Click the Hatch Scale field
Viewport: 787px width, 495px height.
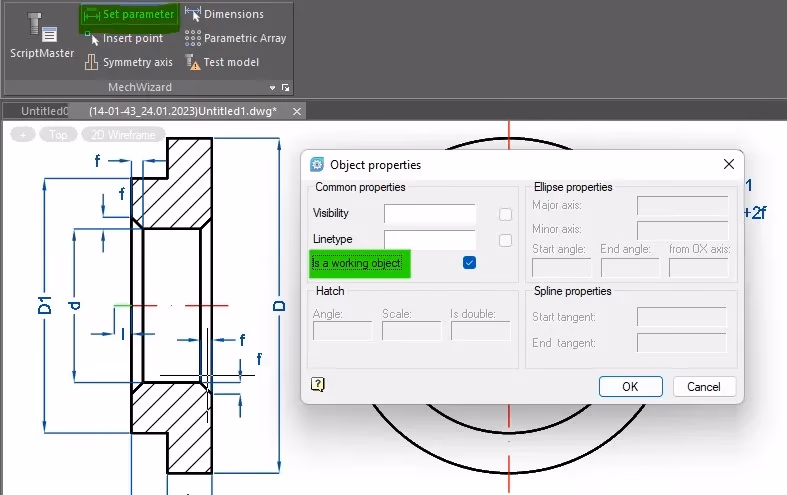coord(412,331)
